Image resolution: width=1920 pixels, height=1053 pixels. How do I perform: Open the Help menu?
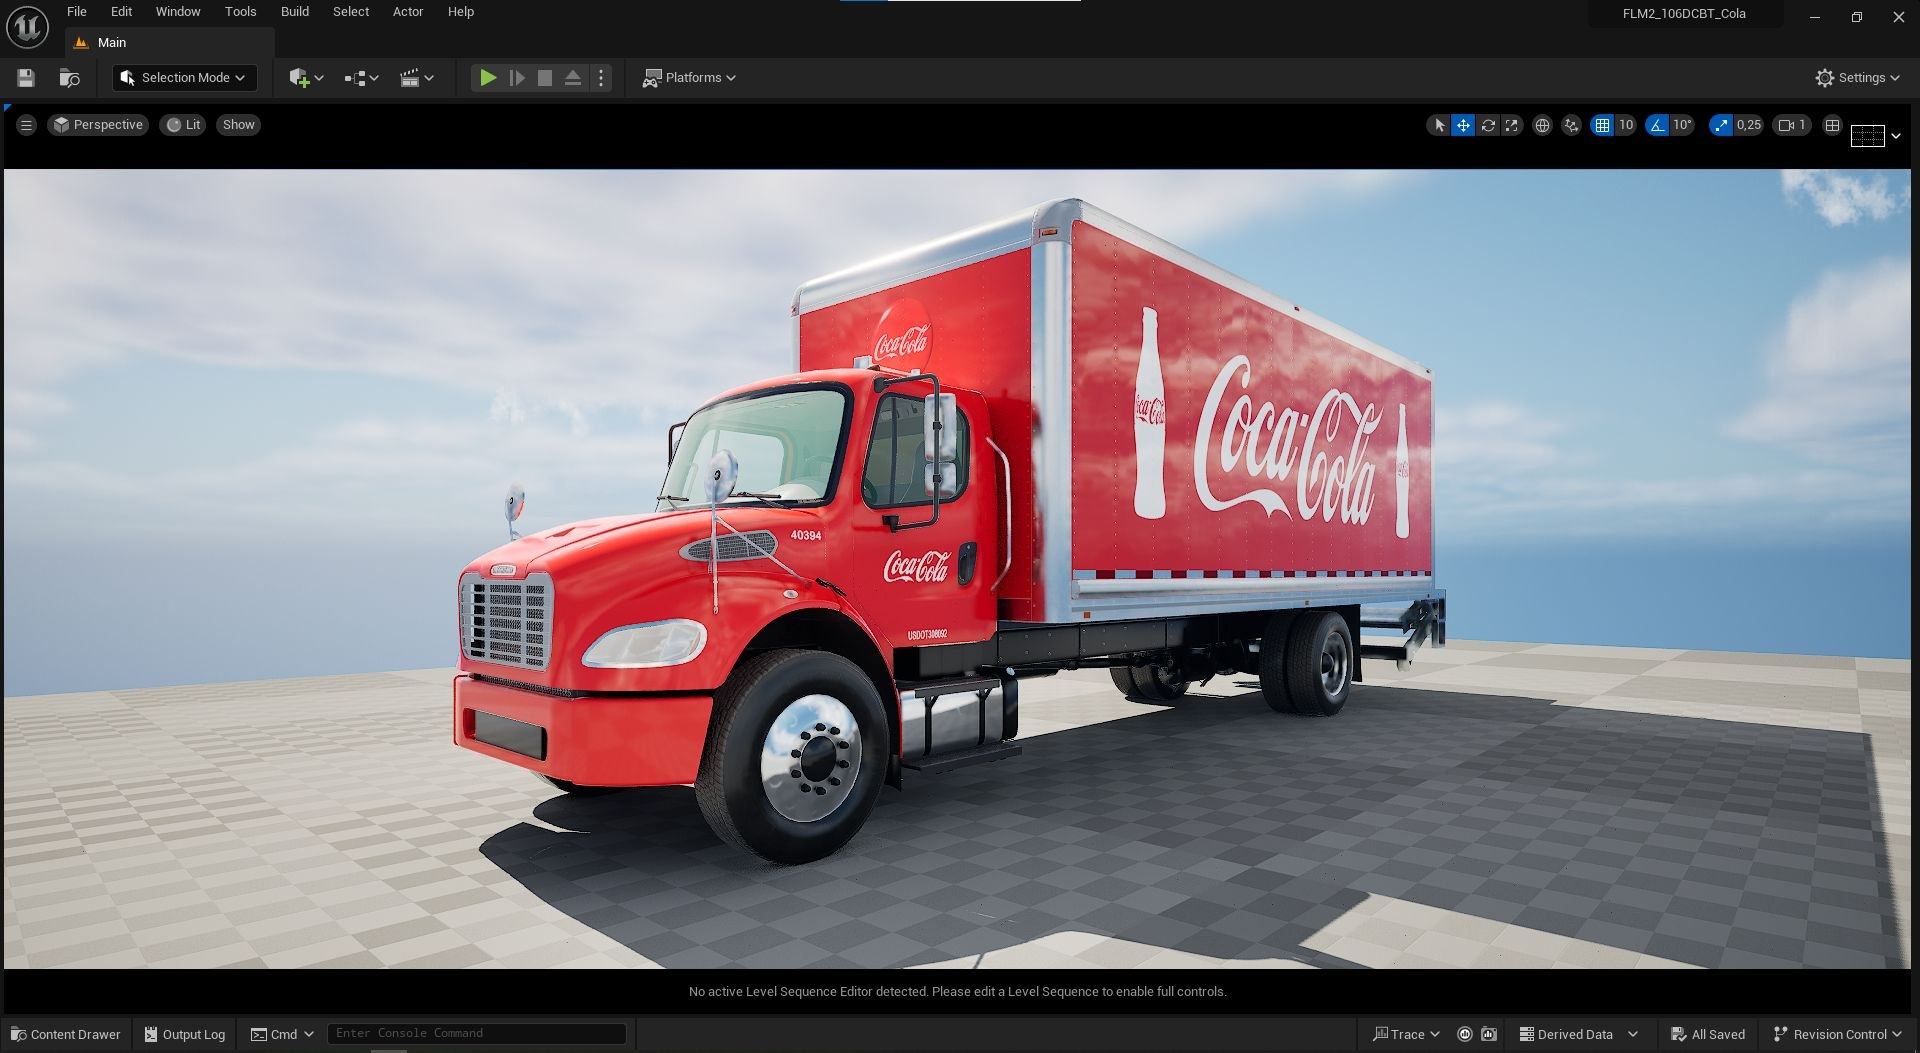click(461, 12)
